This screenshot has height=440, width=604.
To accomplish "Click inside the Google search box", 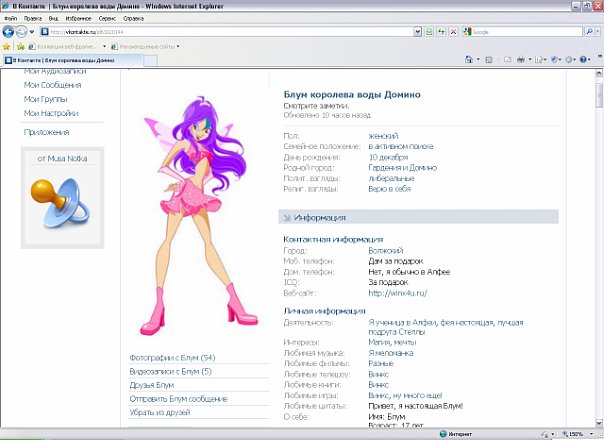I will [x=525, y=31].
